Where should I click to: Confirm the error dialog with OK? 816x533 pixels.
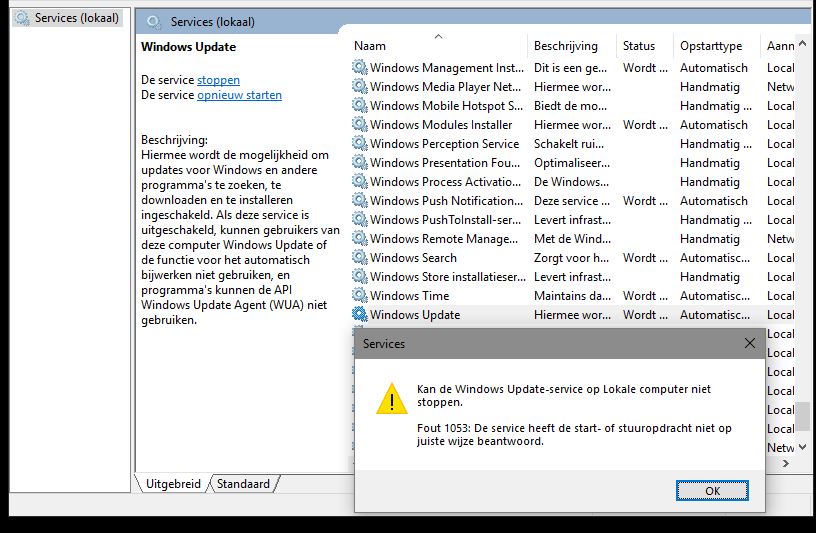712,491
